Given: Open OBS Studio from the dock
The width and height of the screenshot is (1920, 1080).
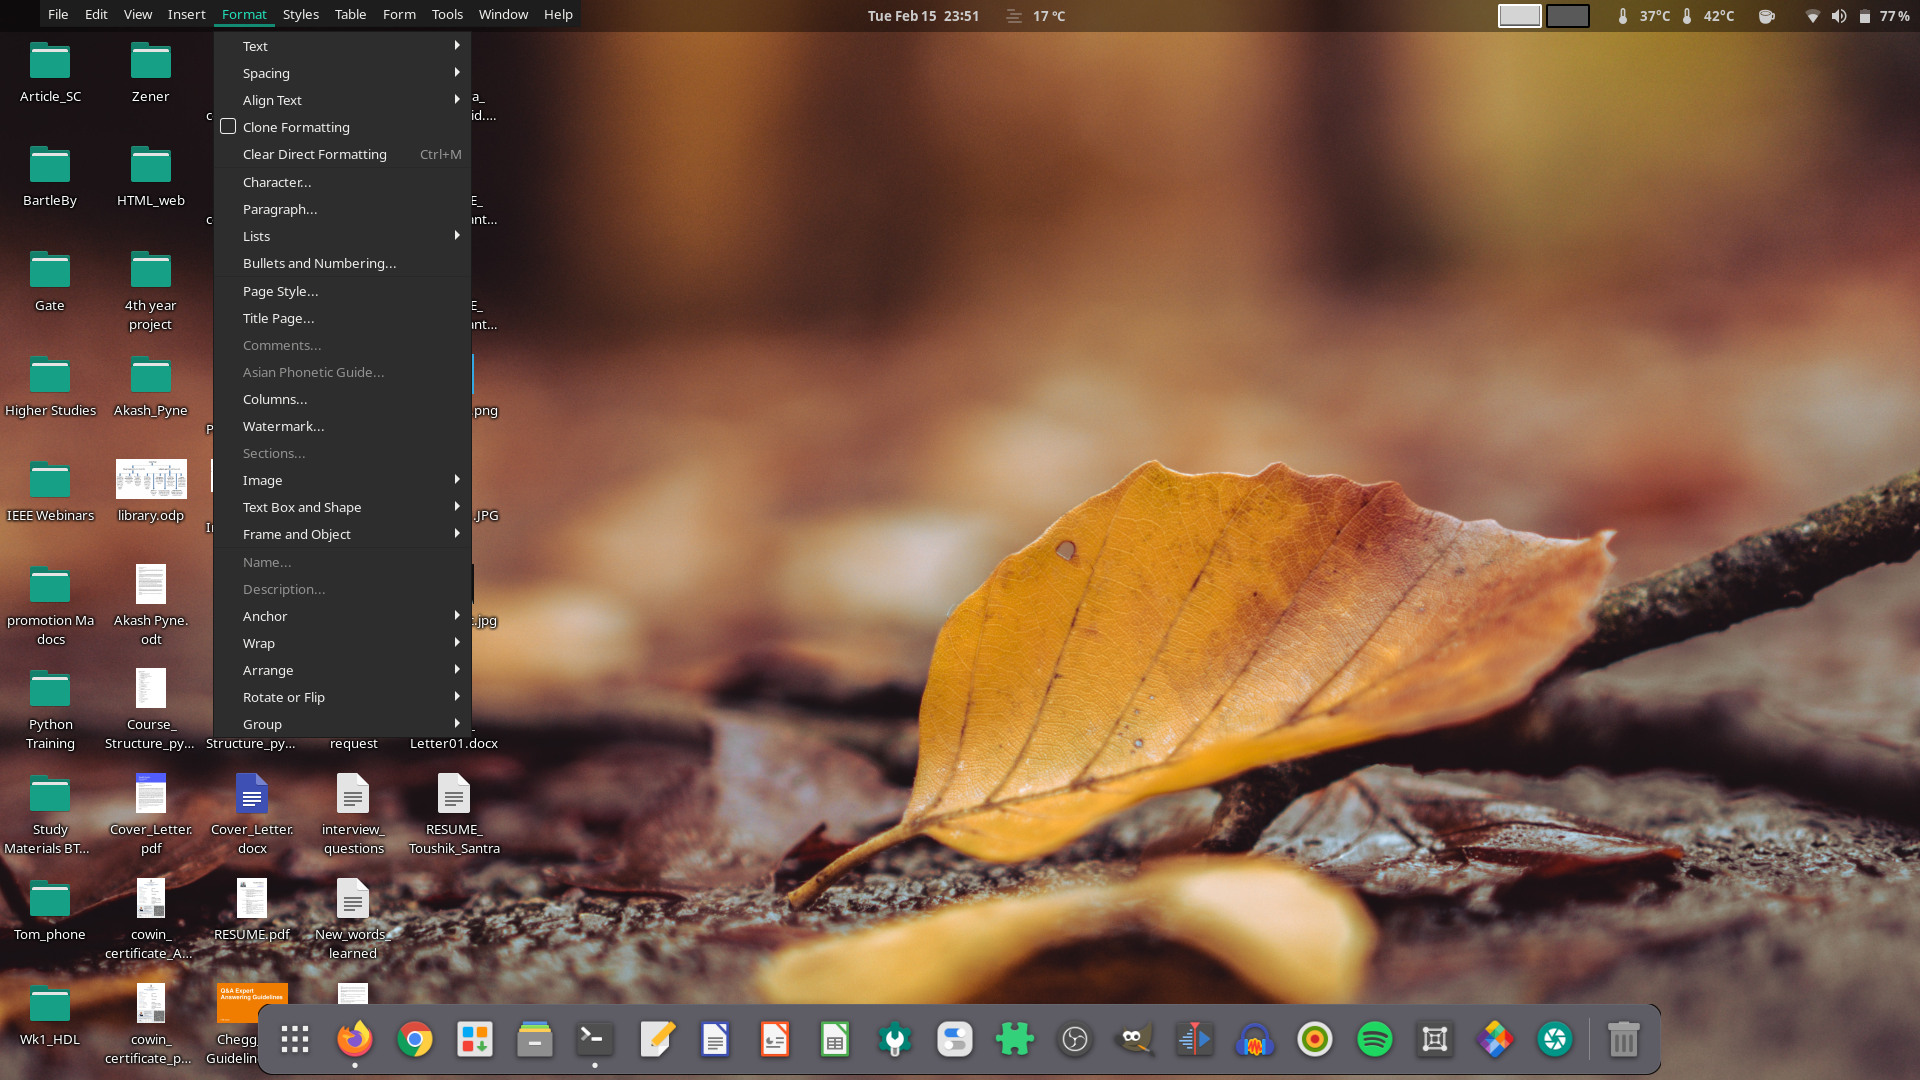Looking at the screenshot, I should 1075,1040.
